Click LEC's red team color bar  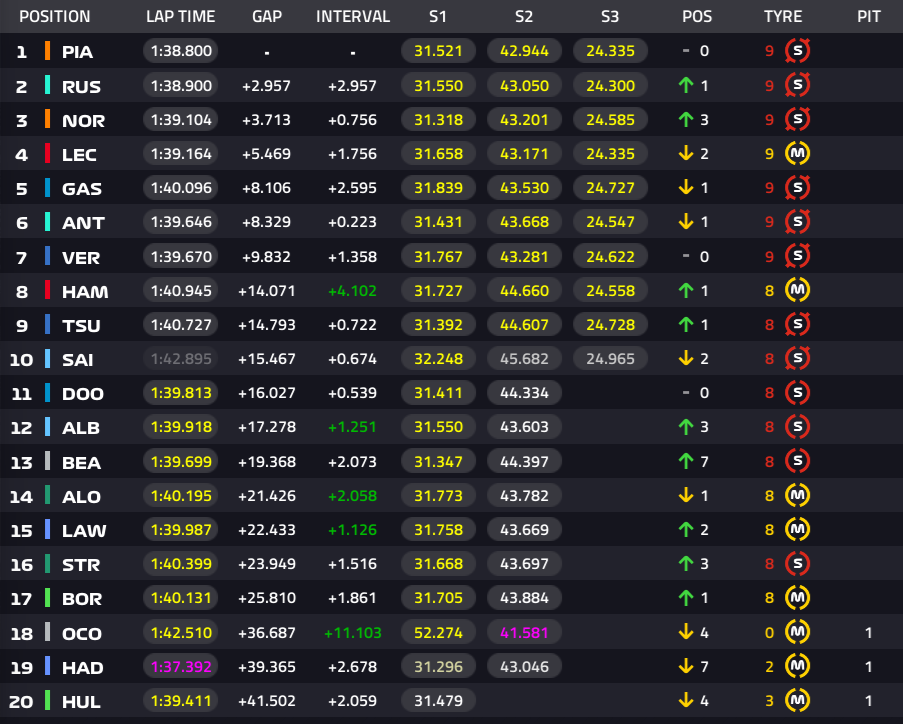47,154
